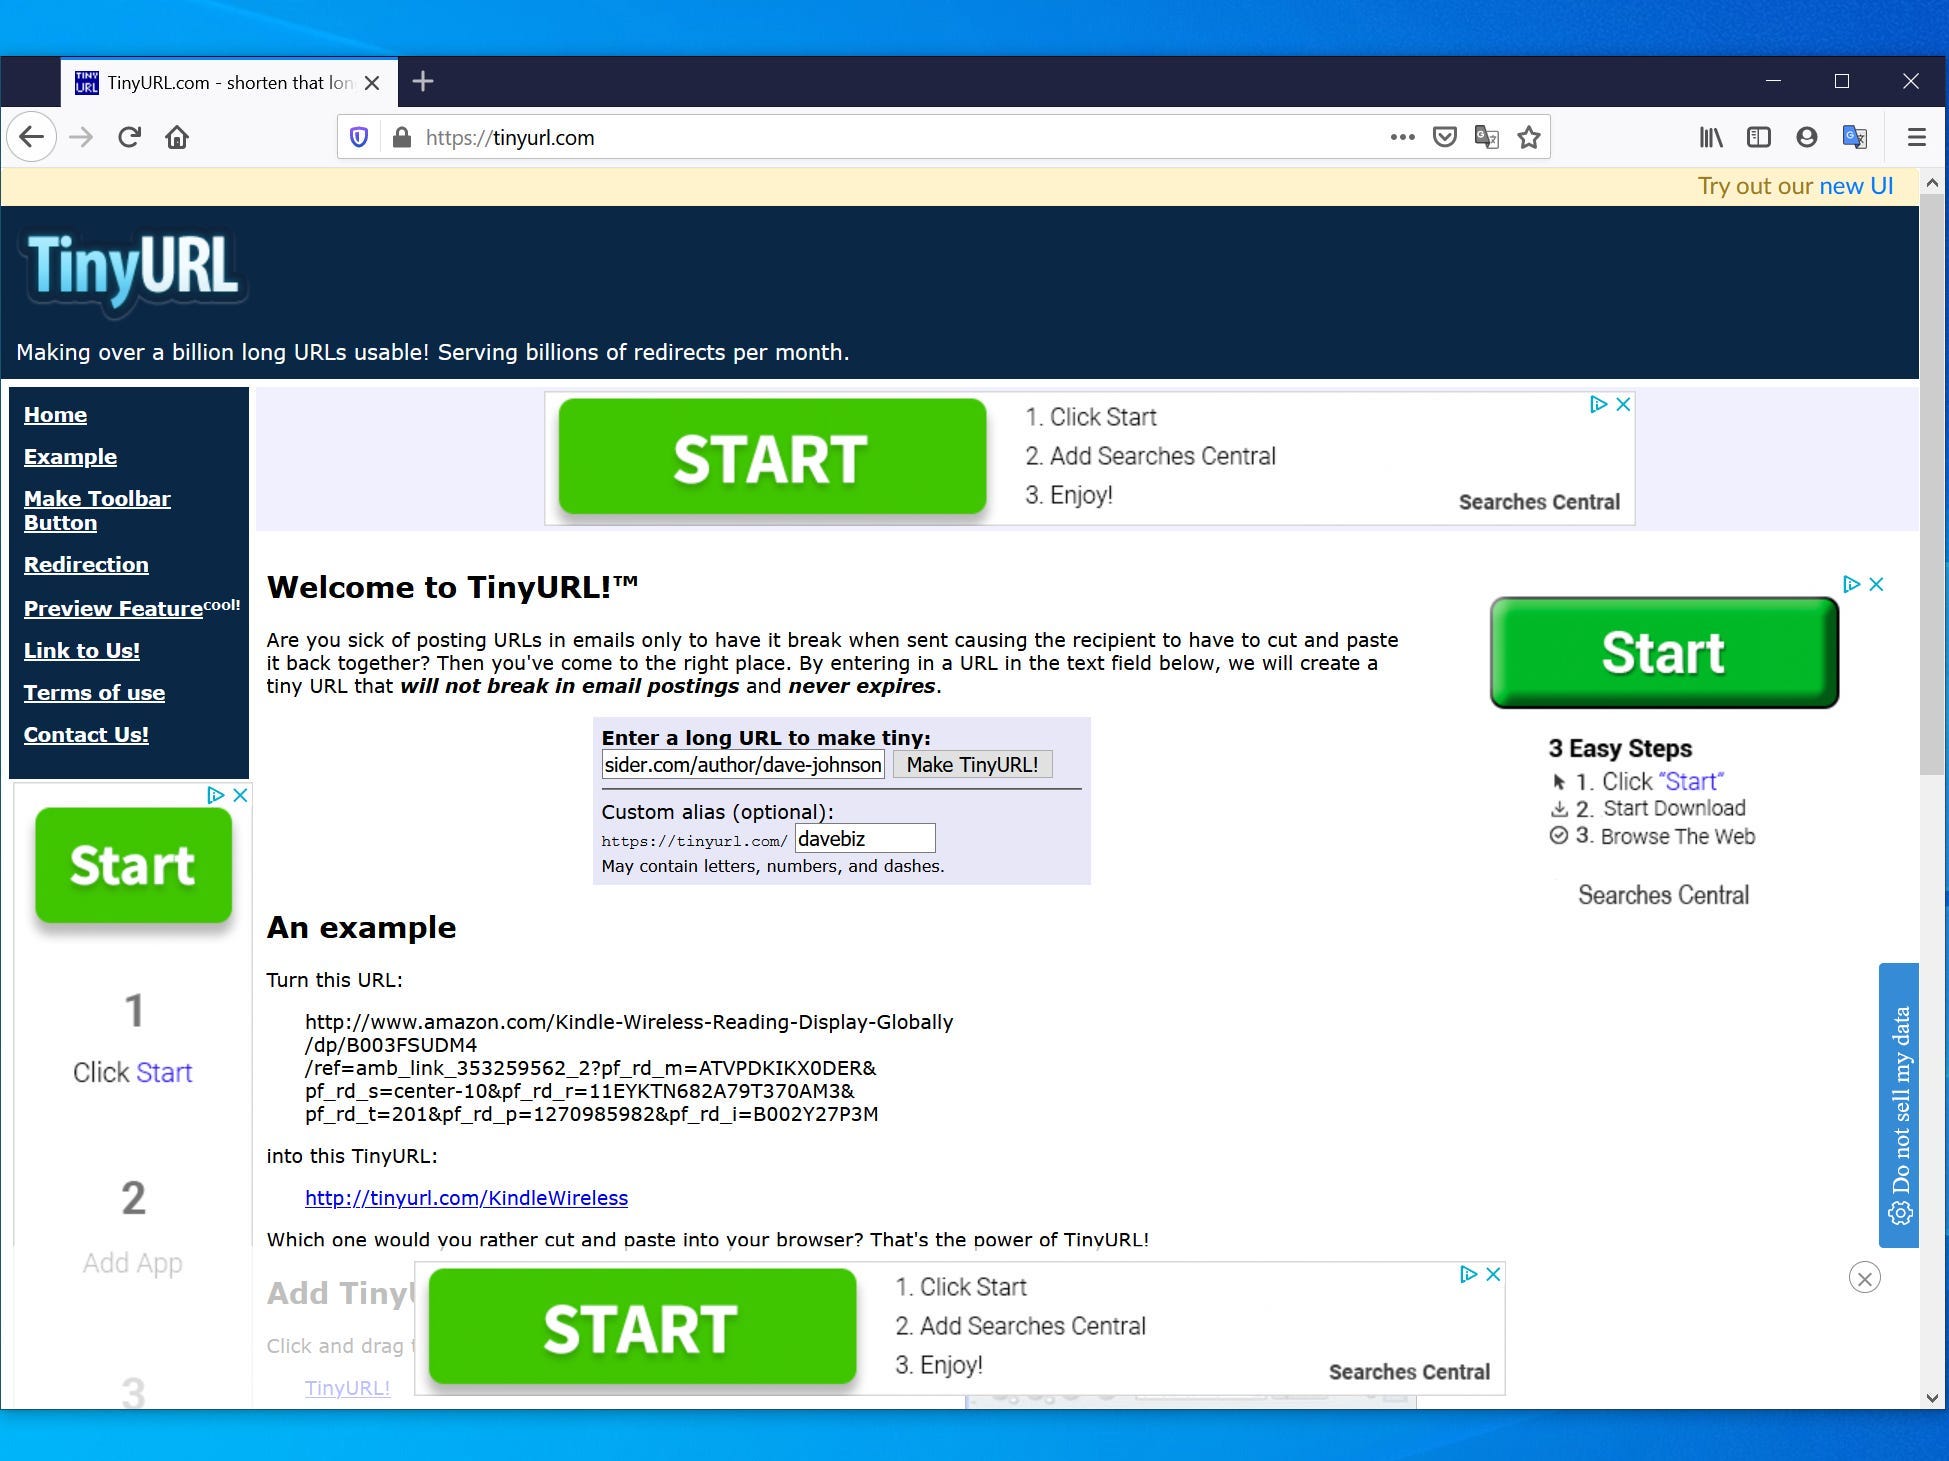Open tracking protection shield icon
The height and width of the screenshot is (1461, 1949).
pos(359,137)
